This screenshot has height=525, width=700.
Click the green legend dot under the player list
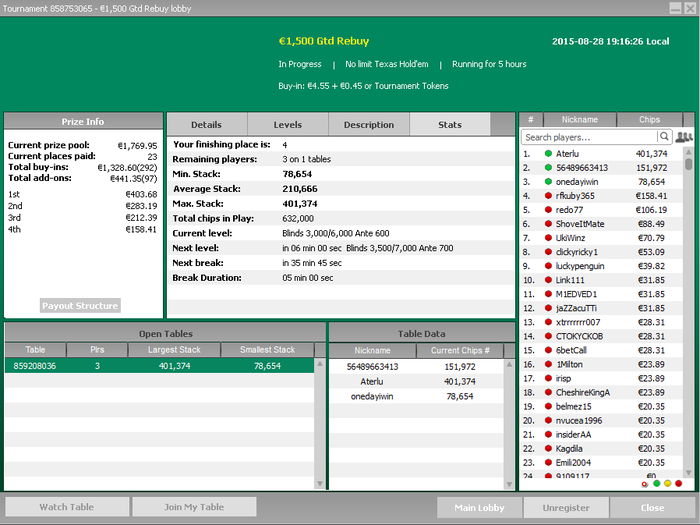pyautogui.click(x=656, y=483)
